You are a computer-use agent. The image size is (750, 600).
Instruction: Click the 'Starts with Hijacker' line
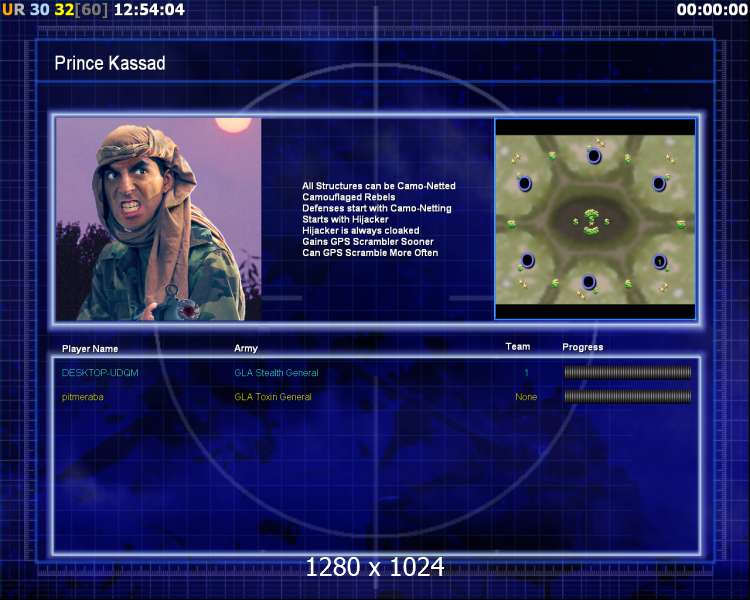[345, 219]
